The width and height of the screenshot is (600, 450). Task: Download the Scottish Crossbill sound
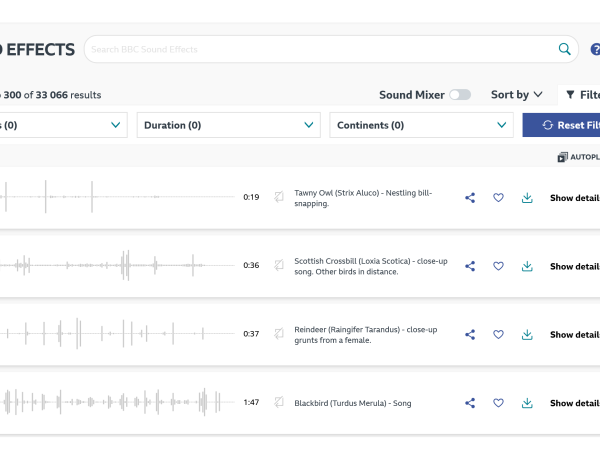527,267
